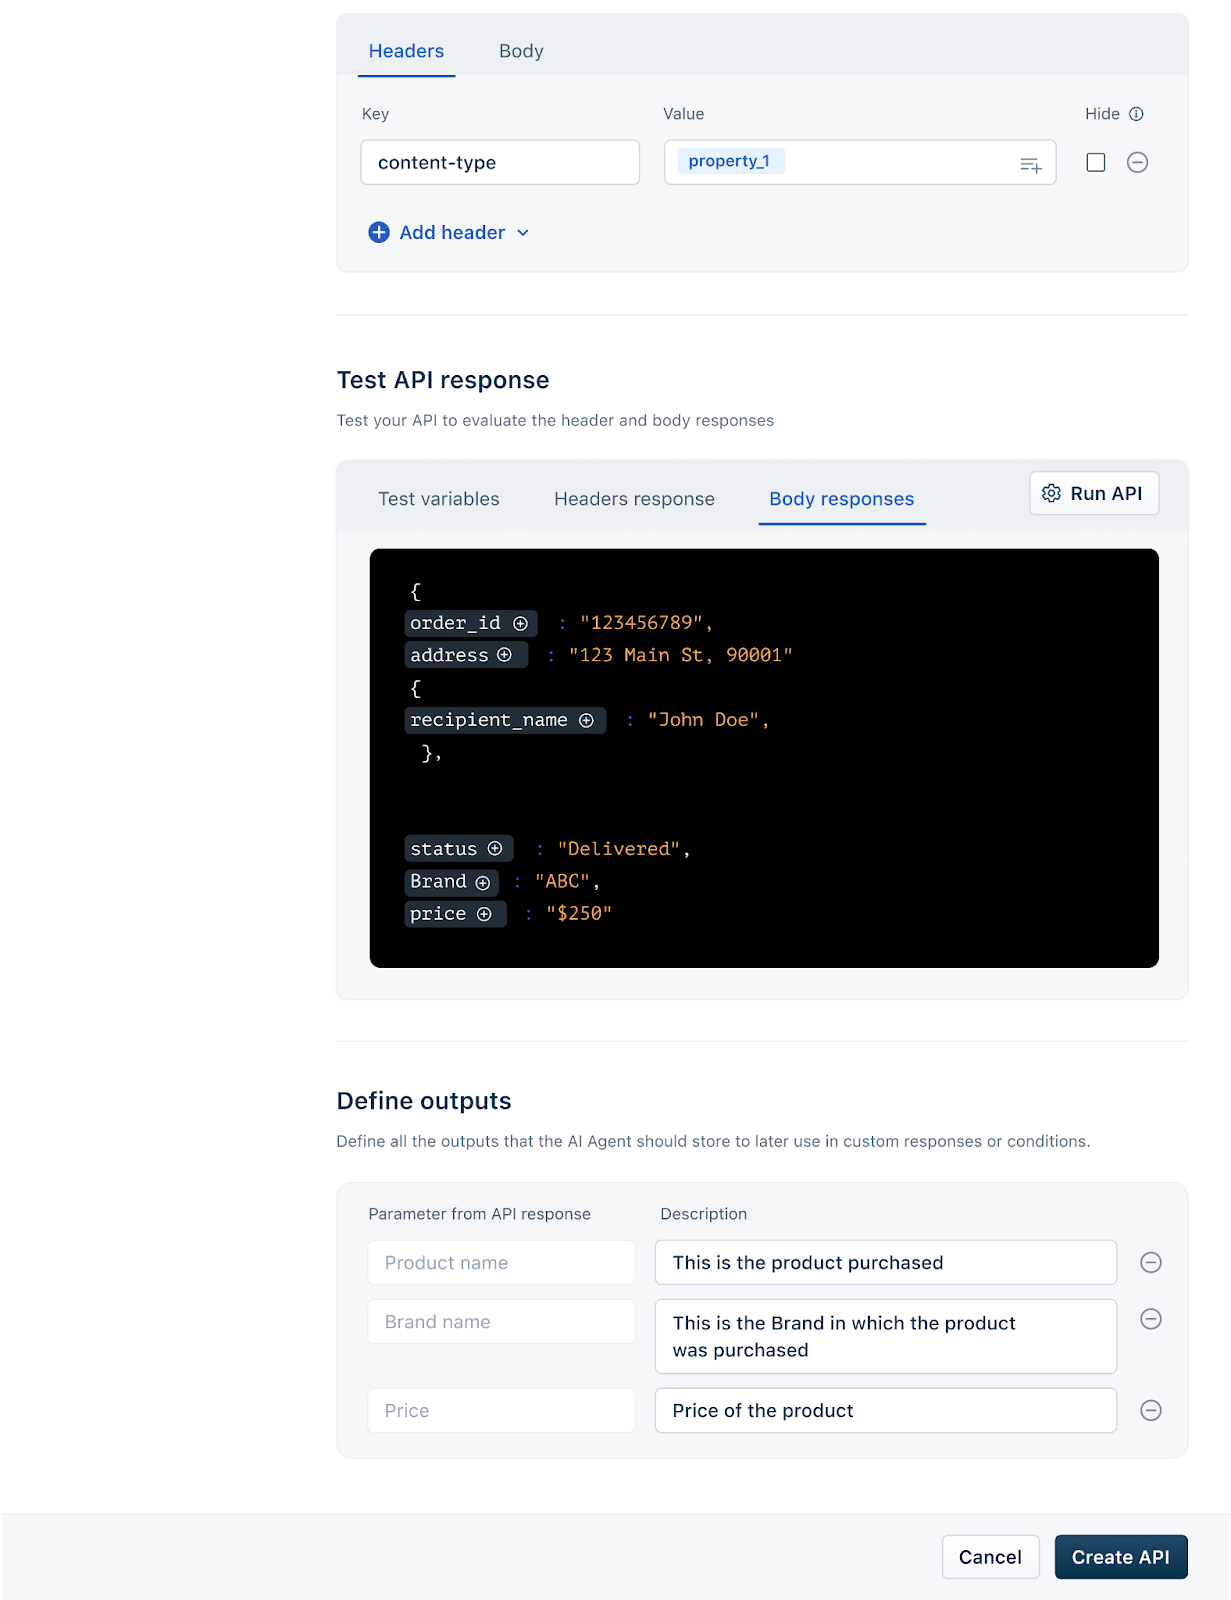1231x1600 pixels.
Task: Add address key as output
Action: pos(504,655)
